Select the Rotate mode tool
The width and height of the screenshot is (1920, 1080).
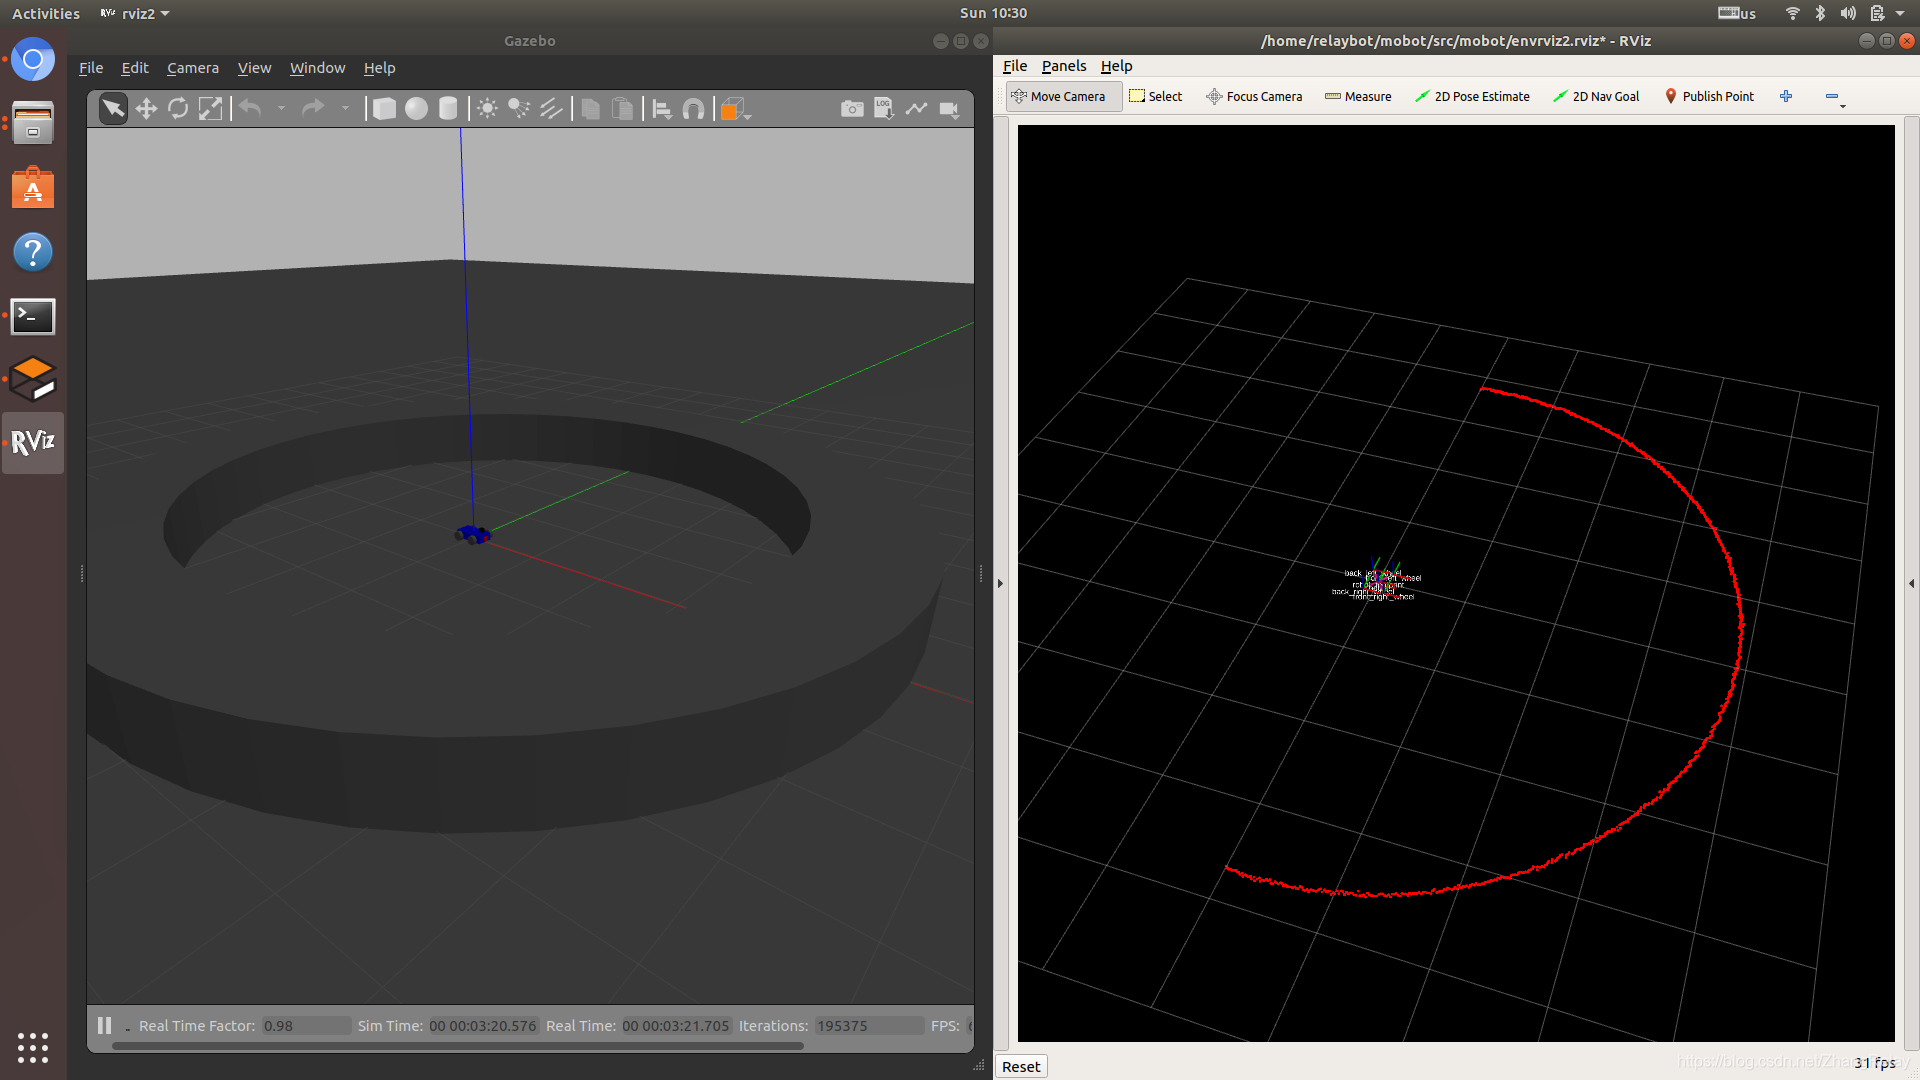point(178,109)
